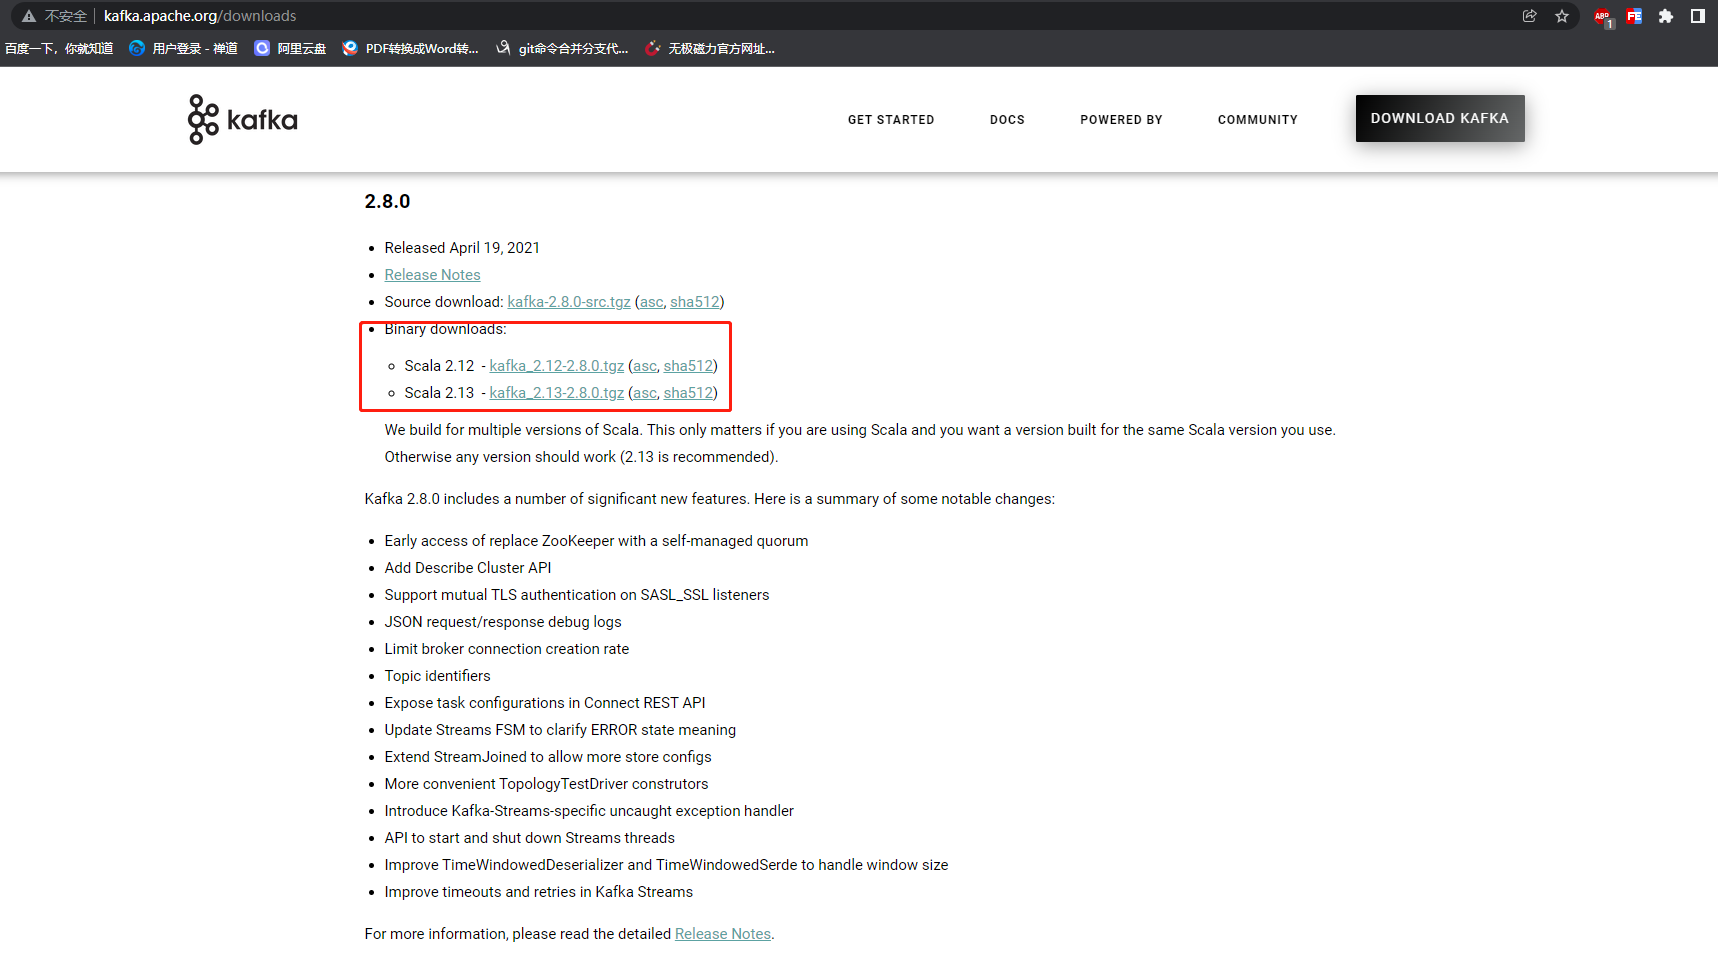Viewport: 1718px width, 968px height.
Task: Click the share page icon in address bar
Action: (x=1529, y=16)
